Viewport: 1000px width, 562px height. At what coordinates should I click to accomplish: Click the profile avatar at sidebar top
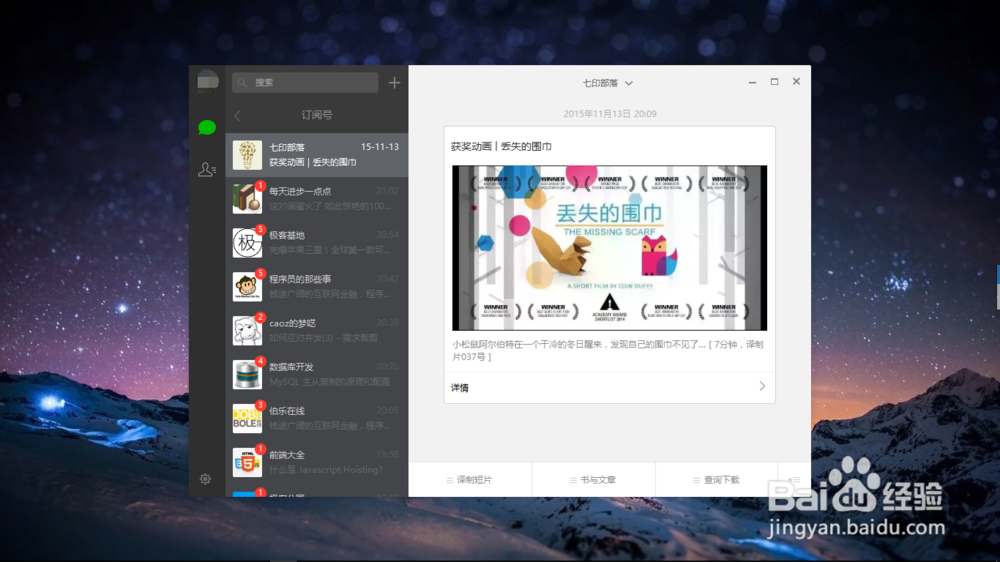pos(208,82)
